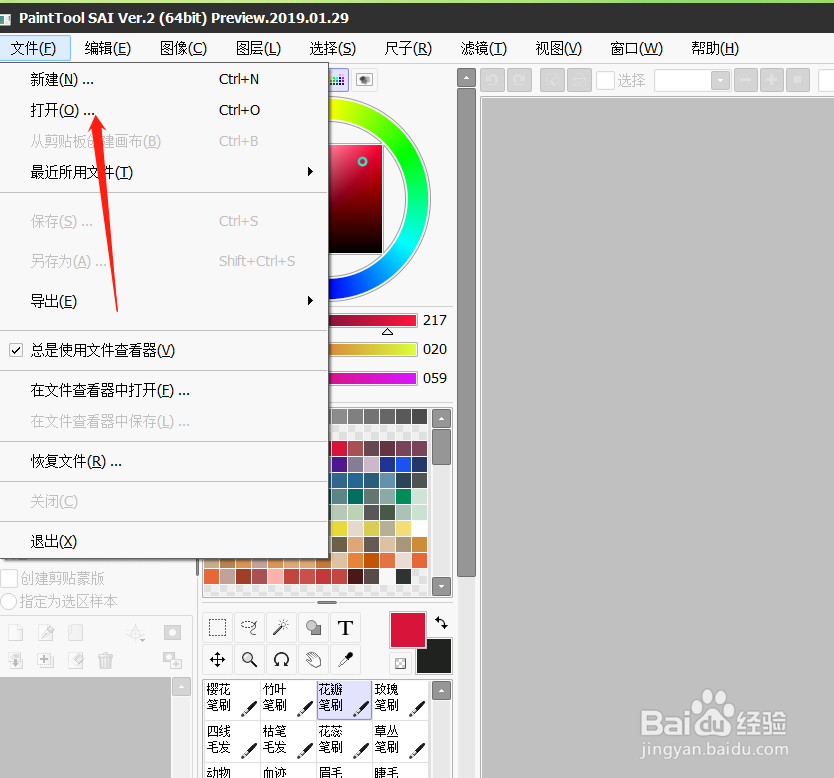Click the clear layer eraser icon

click(76, 660)
